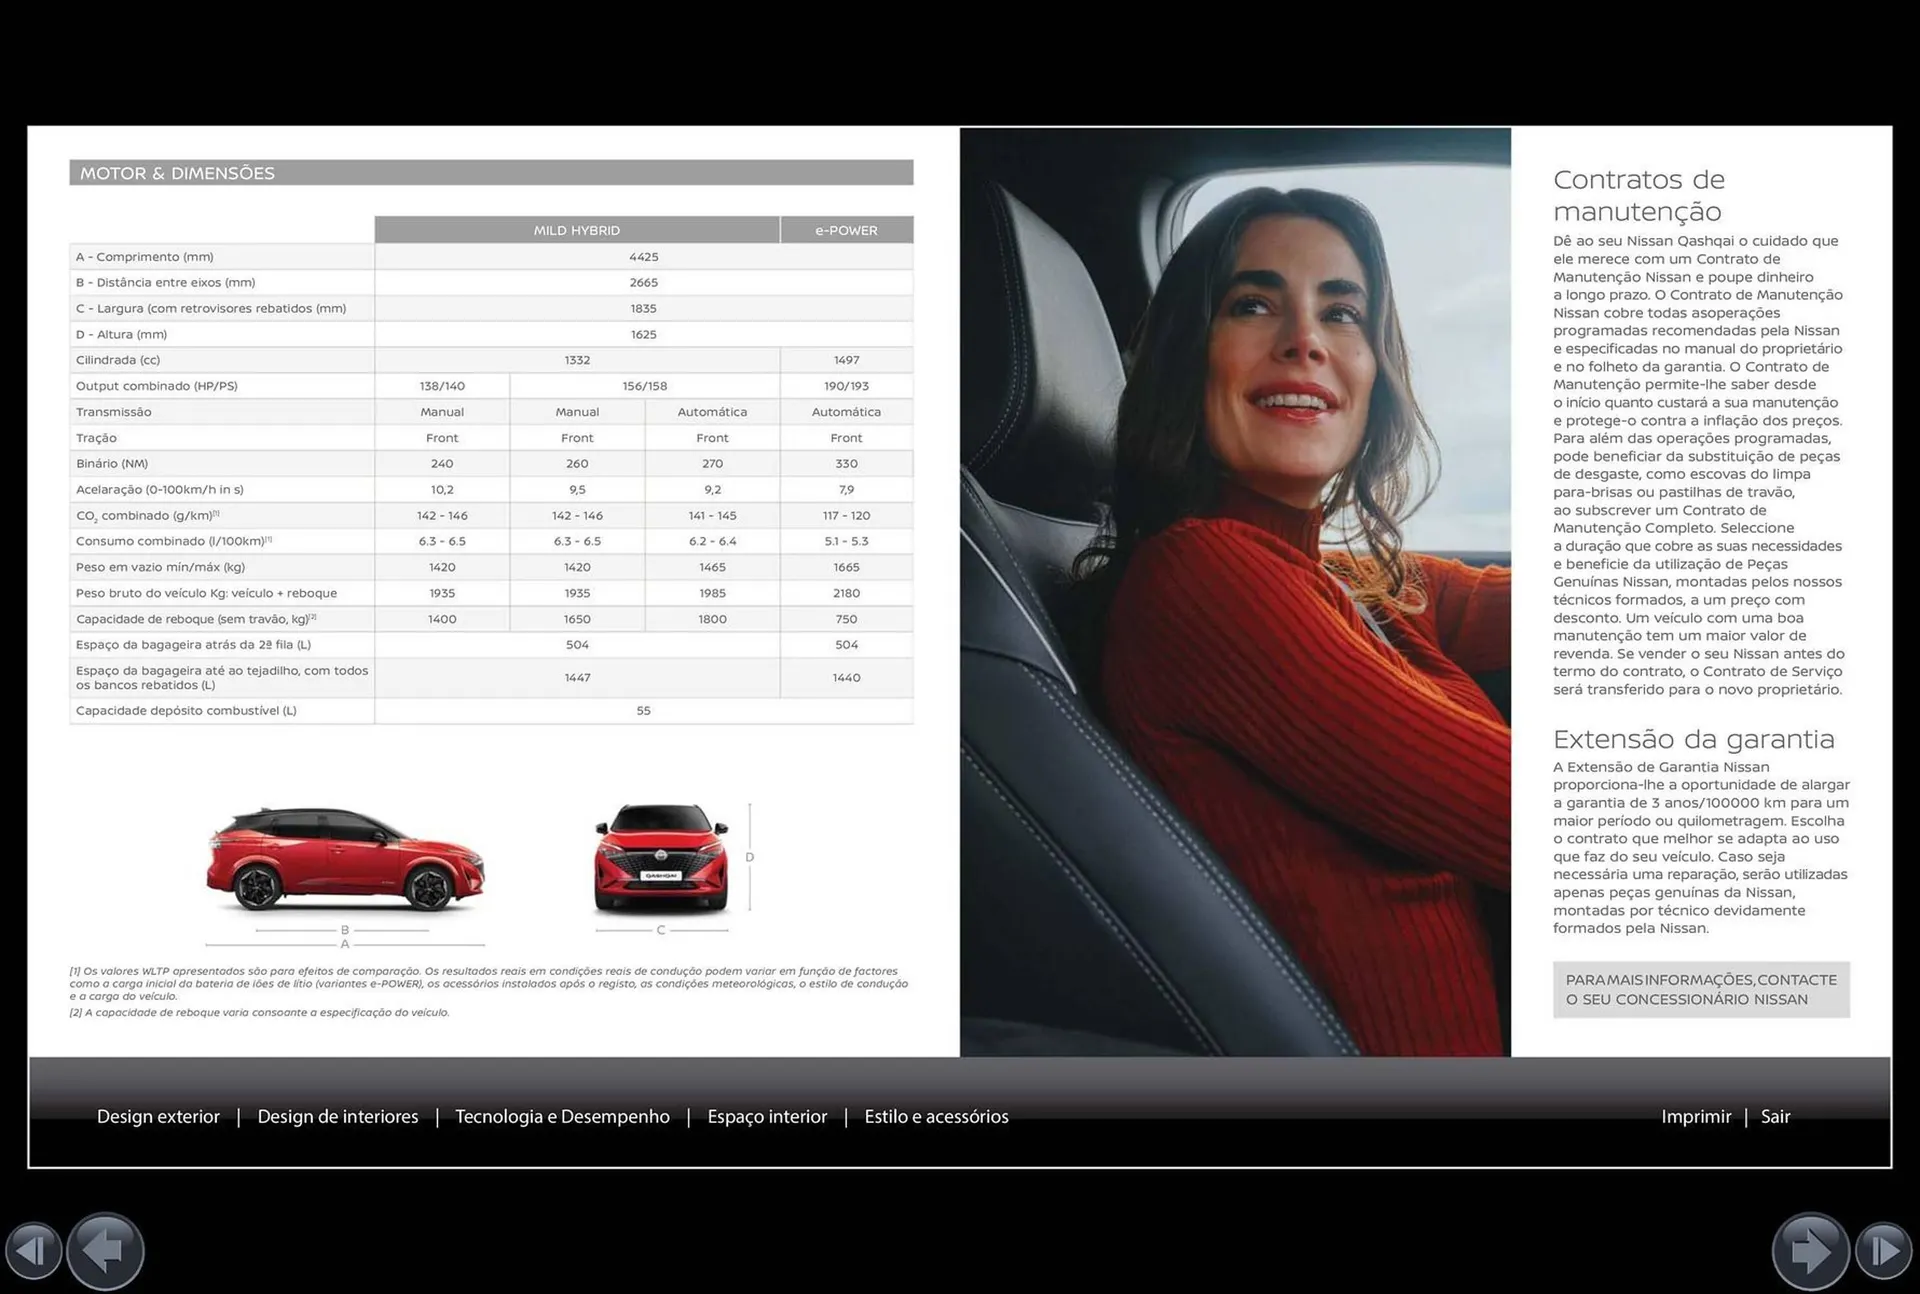Click the Sair exit link
The height and width of the screenshot is (1294, 1920).
coord(1775,1116)
